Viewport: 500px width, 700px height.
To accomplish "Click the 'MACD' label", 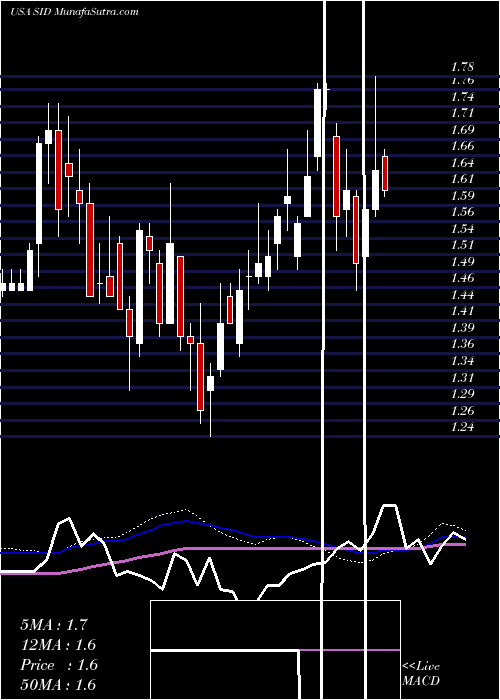I will point(421,681).
